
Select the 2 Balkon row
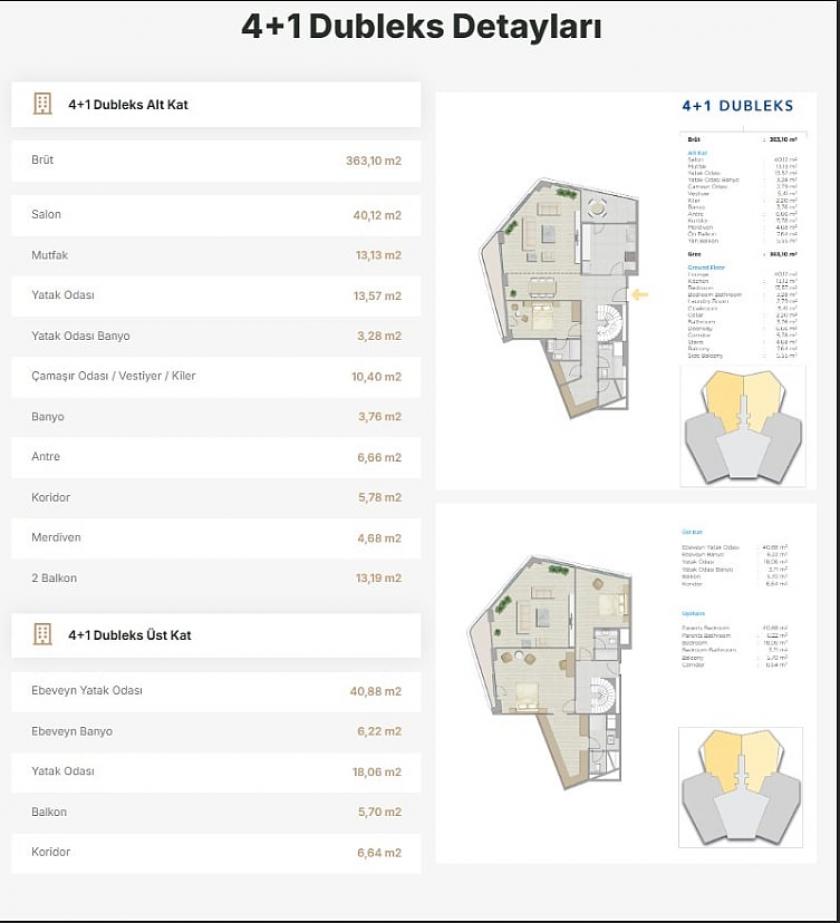pos(215,578)
